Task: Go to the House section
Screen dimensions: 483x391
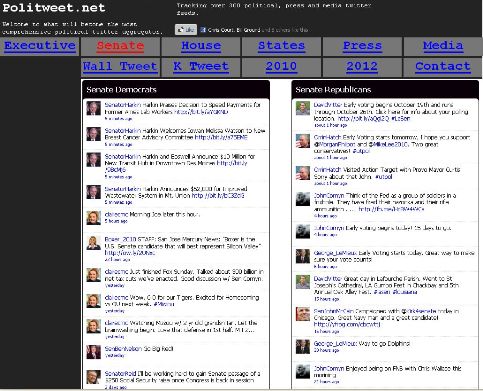Action: click(201, 46)
